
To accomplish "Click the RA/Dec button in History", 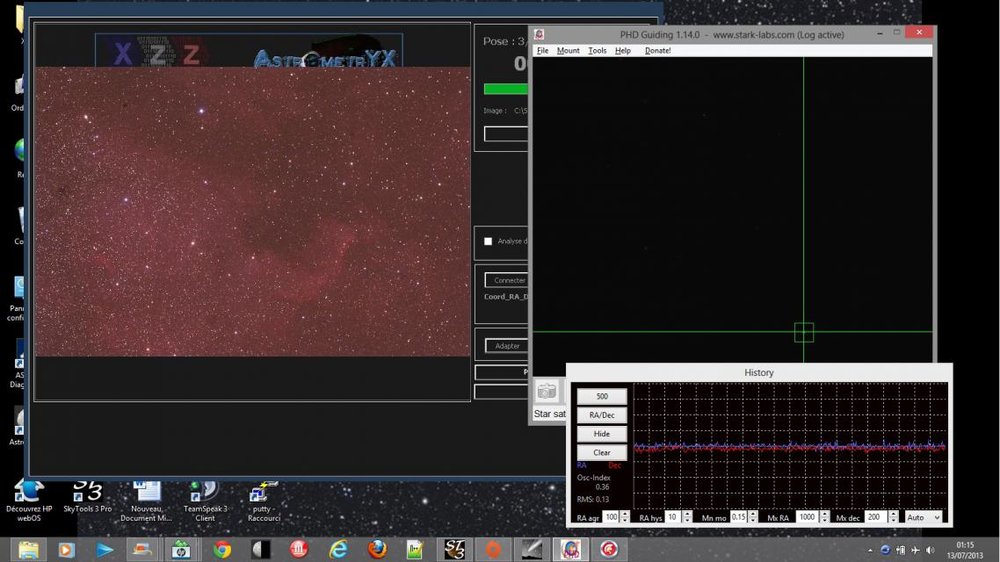I will pos(601,415).
